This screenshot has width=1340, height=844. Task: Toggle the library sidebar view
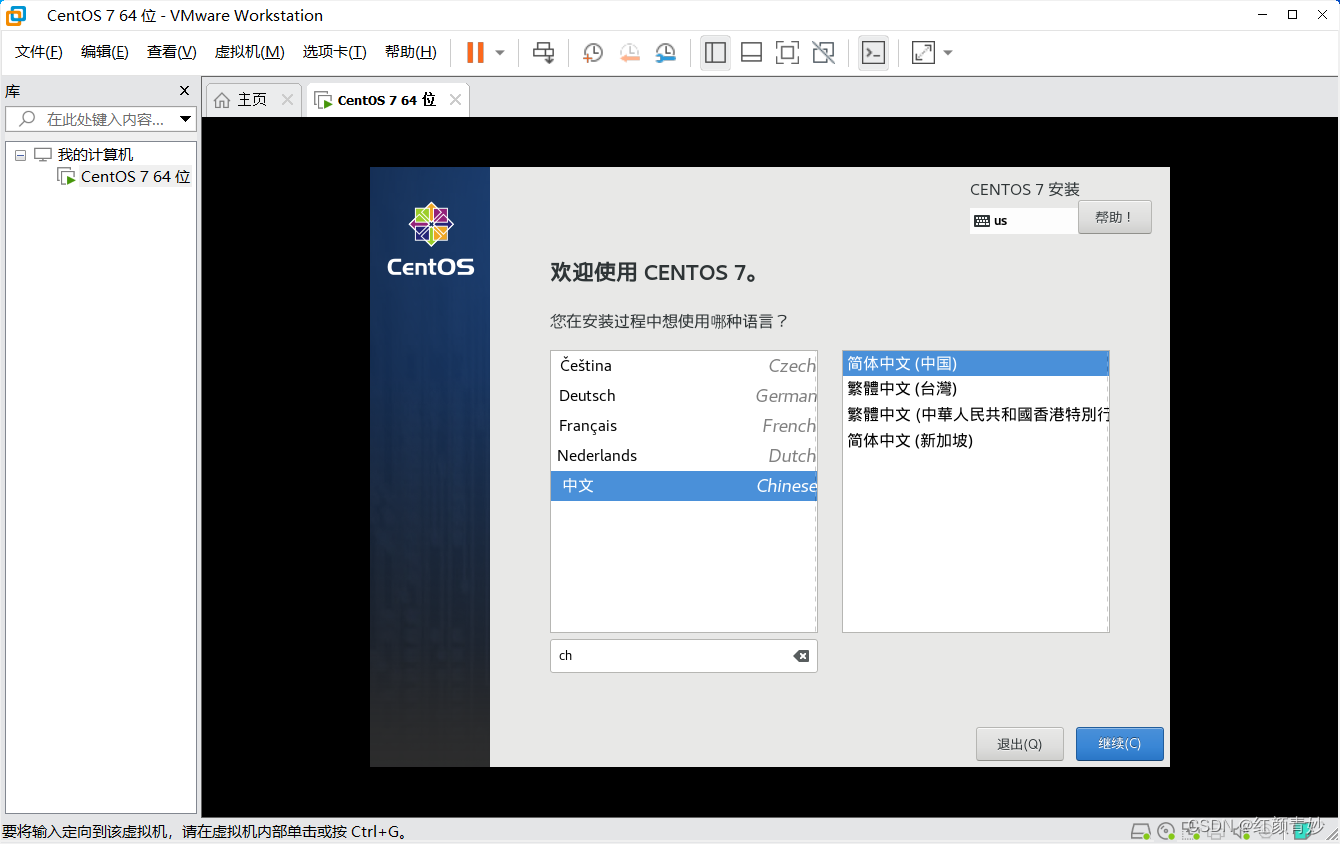point(715,53)
